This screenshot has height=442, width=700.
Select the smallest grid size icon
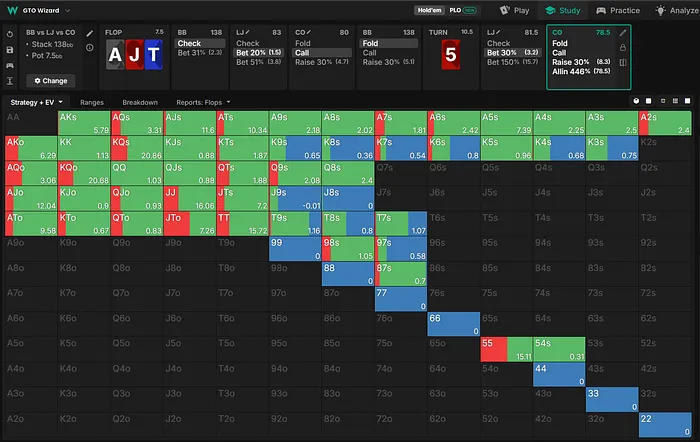tap(663, 101)
